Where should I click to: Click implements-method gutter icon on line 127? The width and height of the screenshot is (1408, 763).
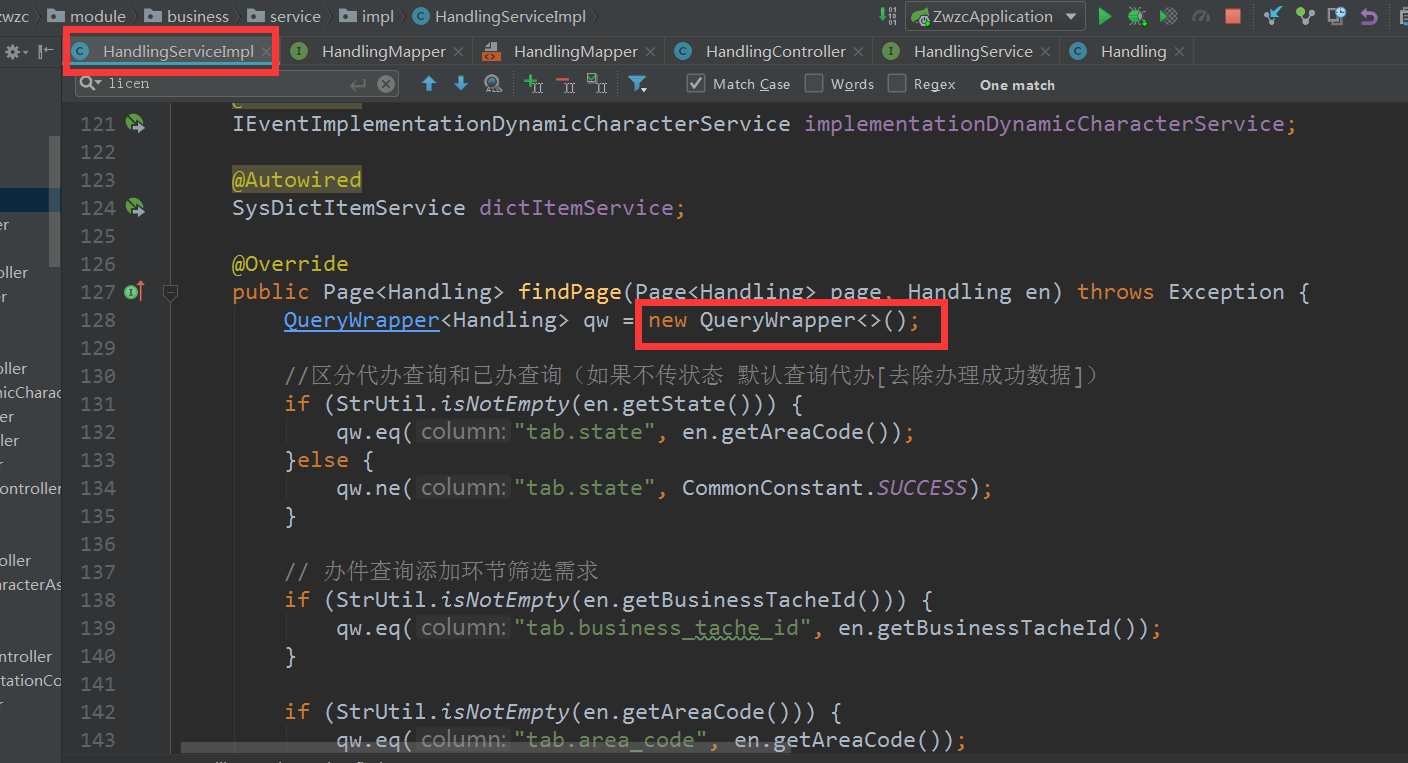(134, 292)
